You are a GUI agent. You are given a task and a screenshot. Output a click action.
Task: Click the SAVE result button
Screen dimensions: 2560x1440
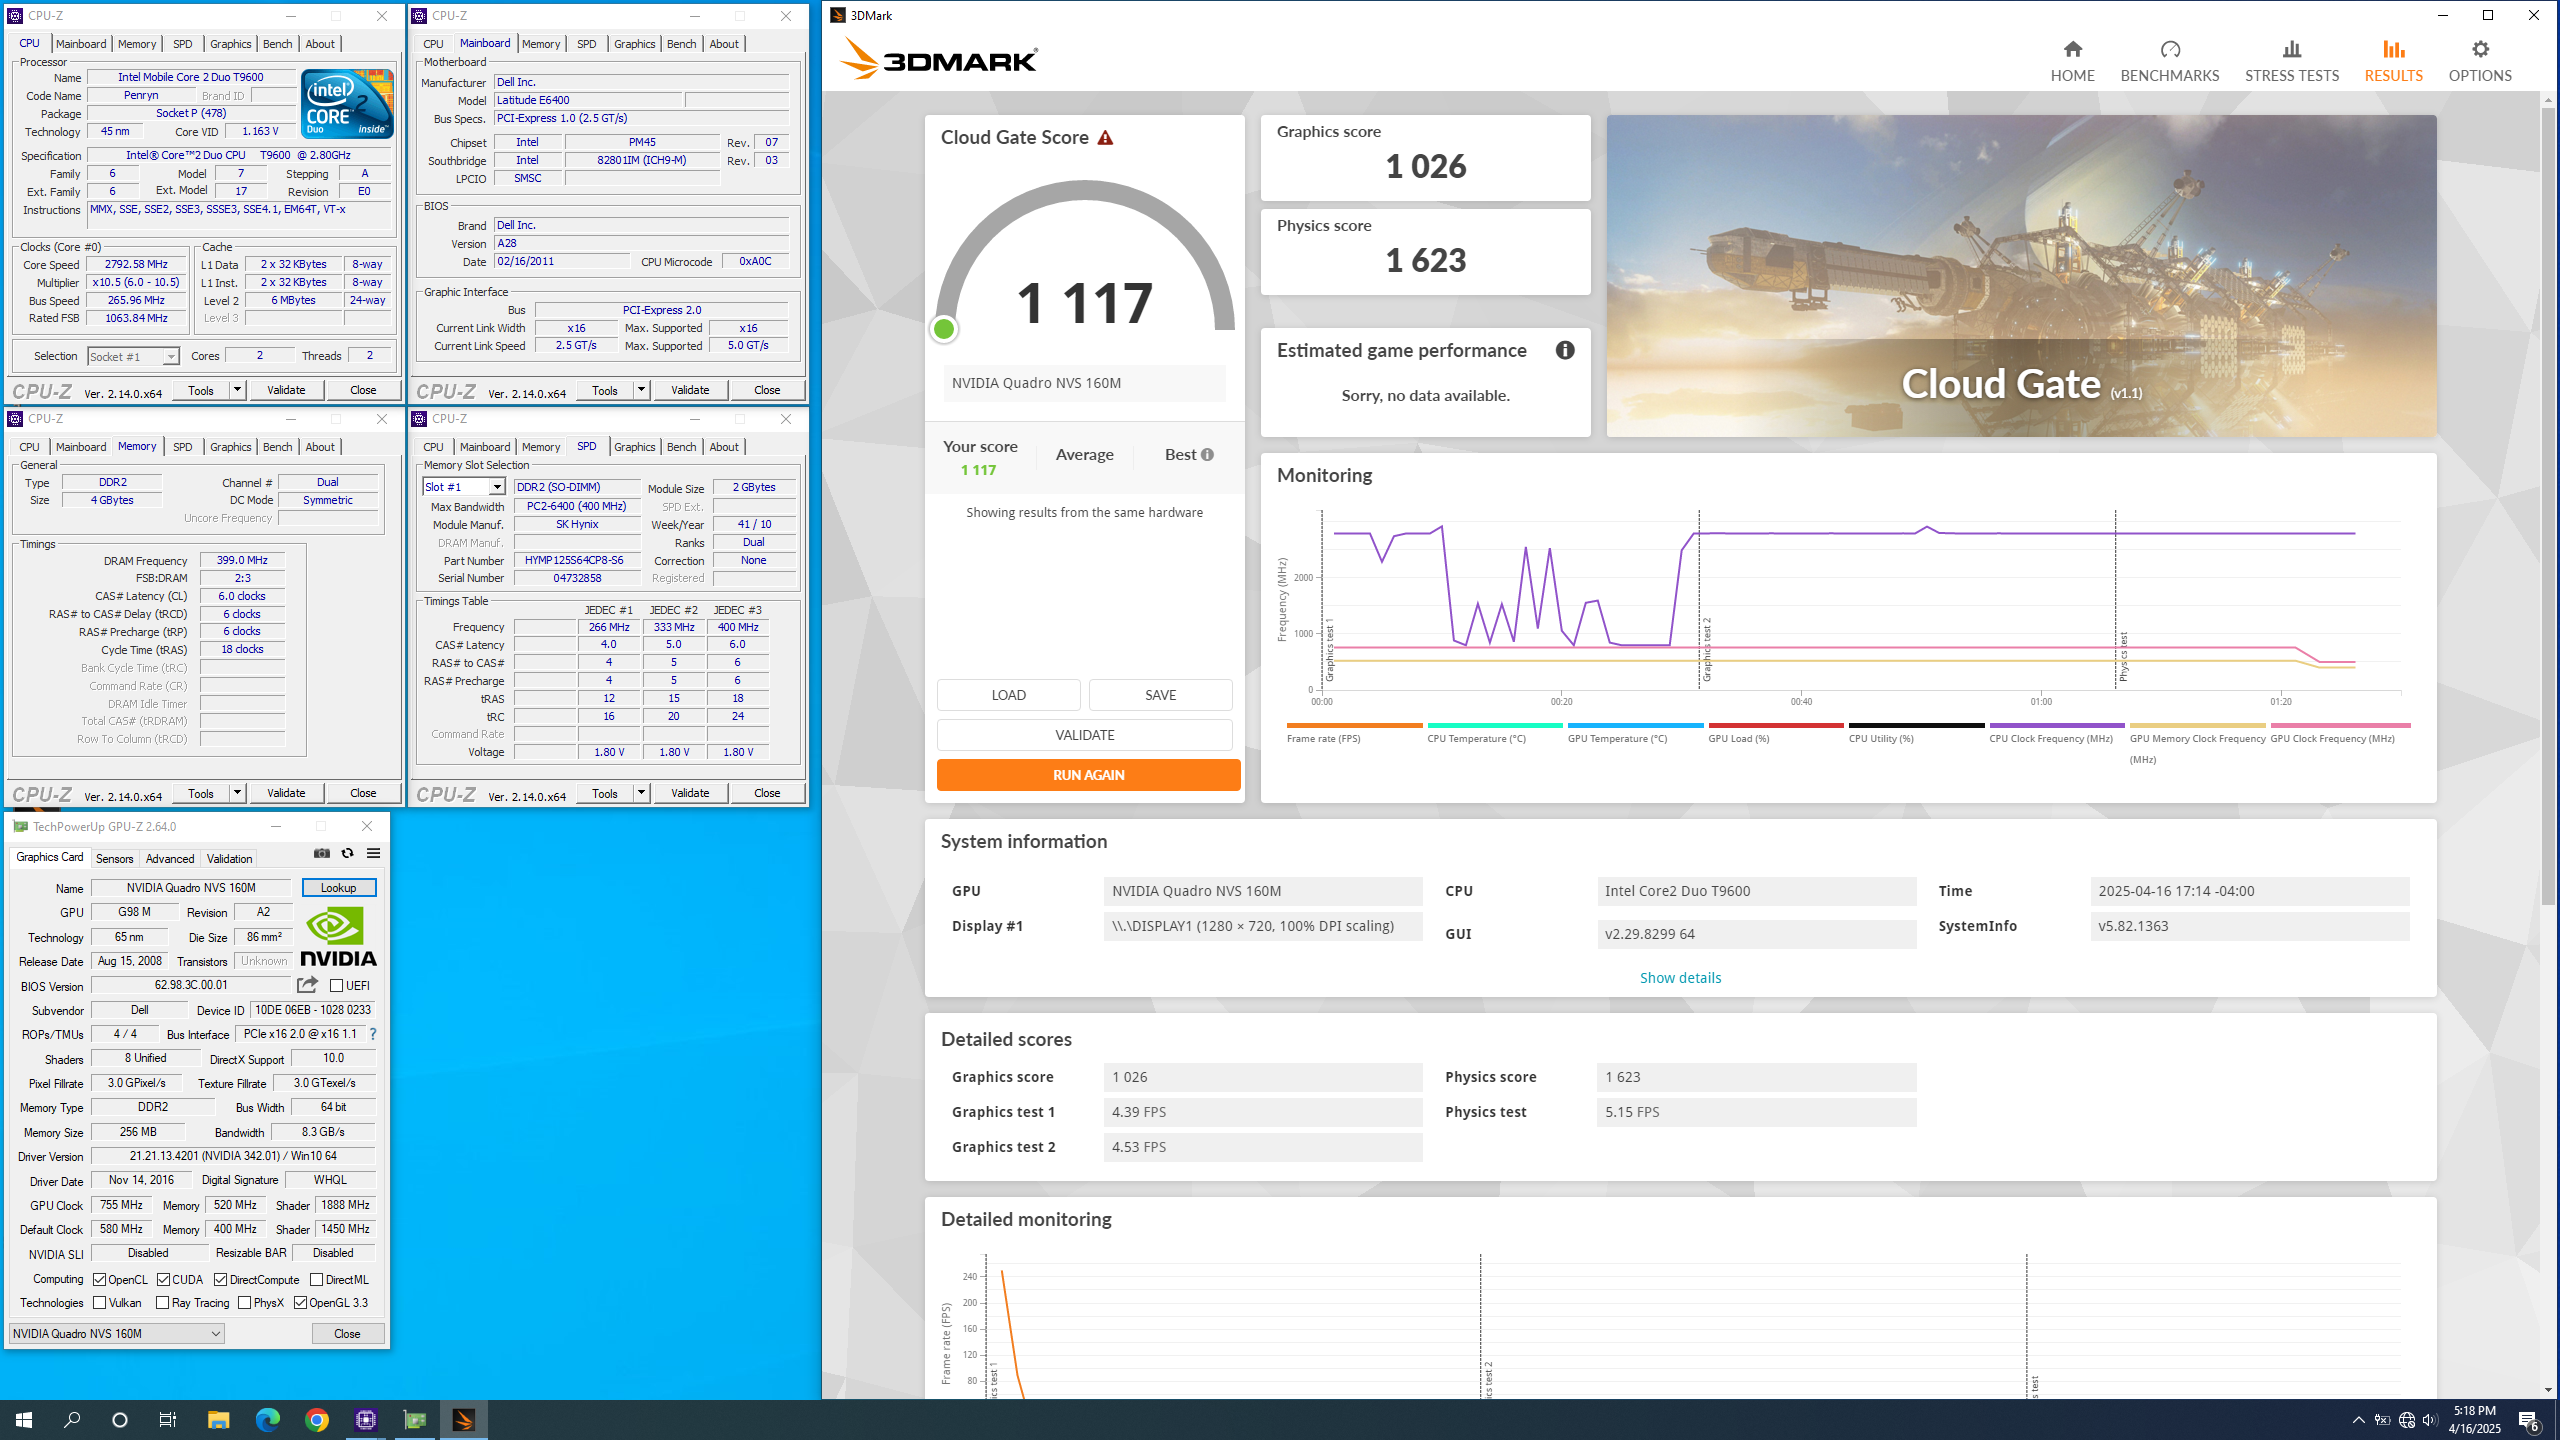(1160, 695)
